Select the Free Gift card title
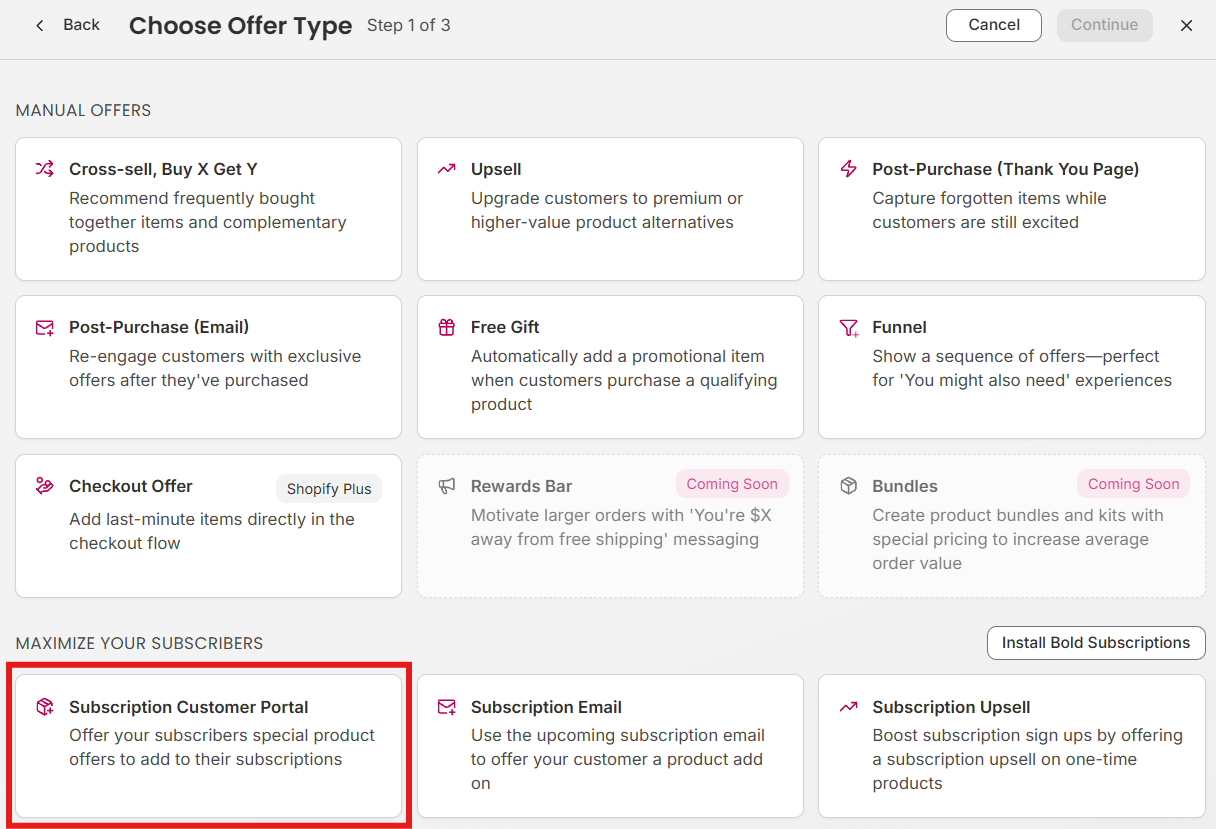 [x=505, y=327]
